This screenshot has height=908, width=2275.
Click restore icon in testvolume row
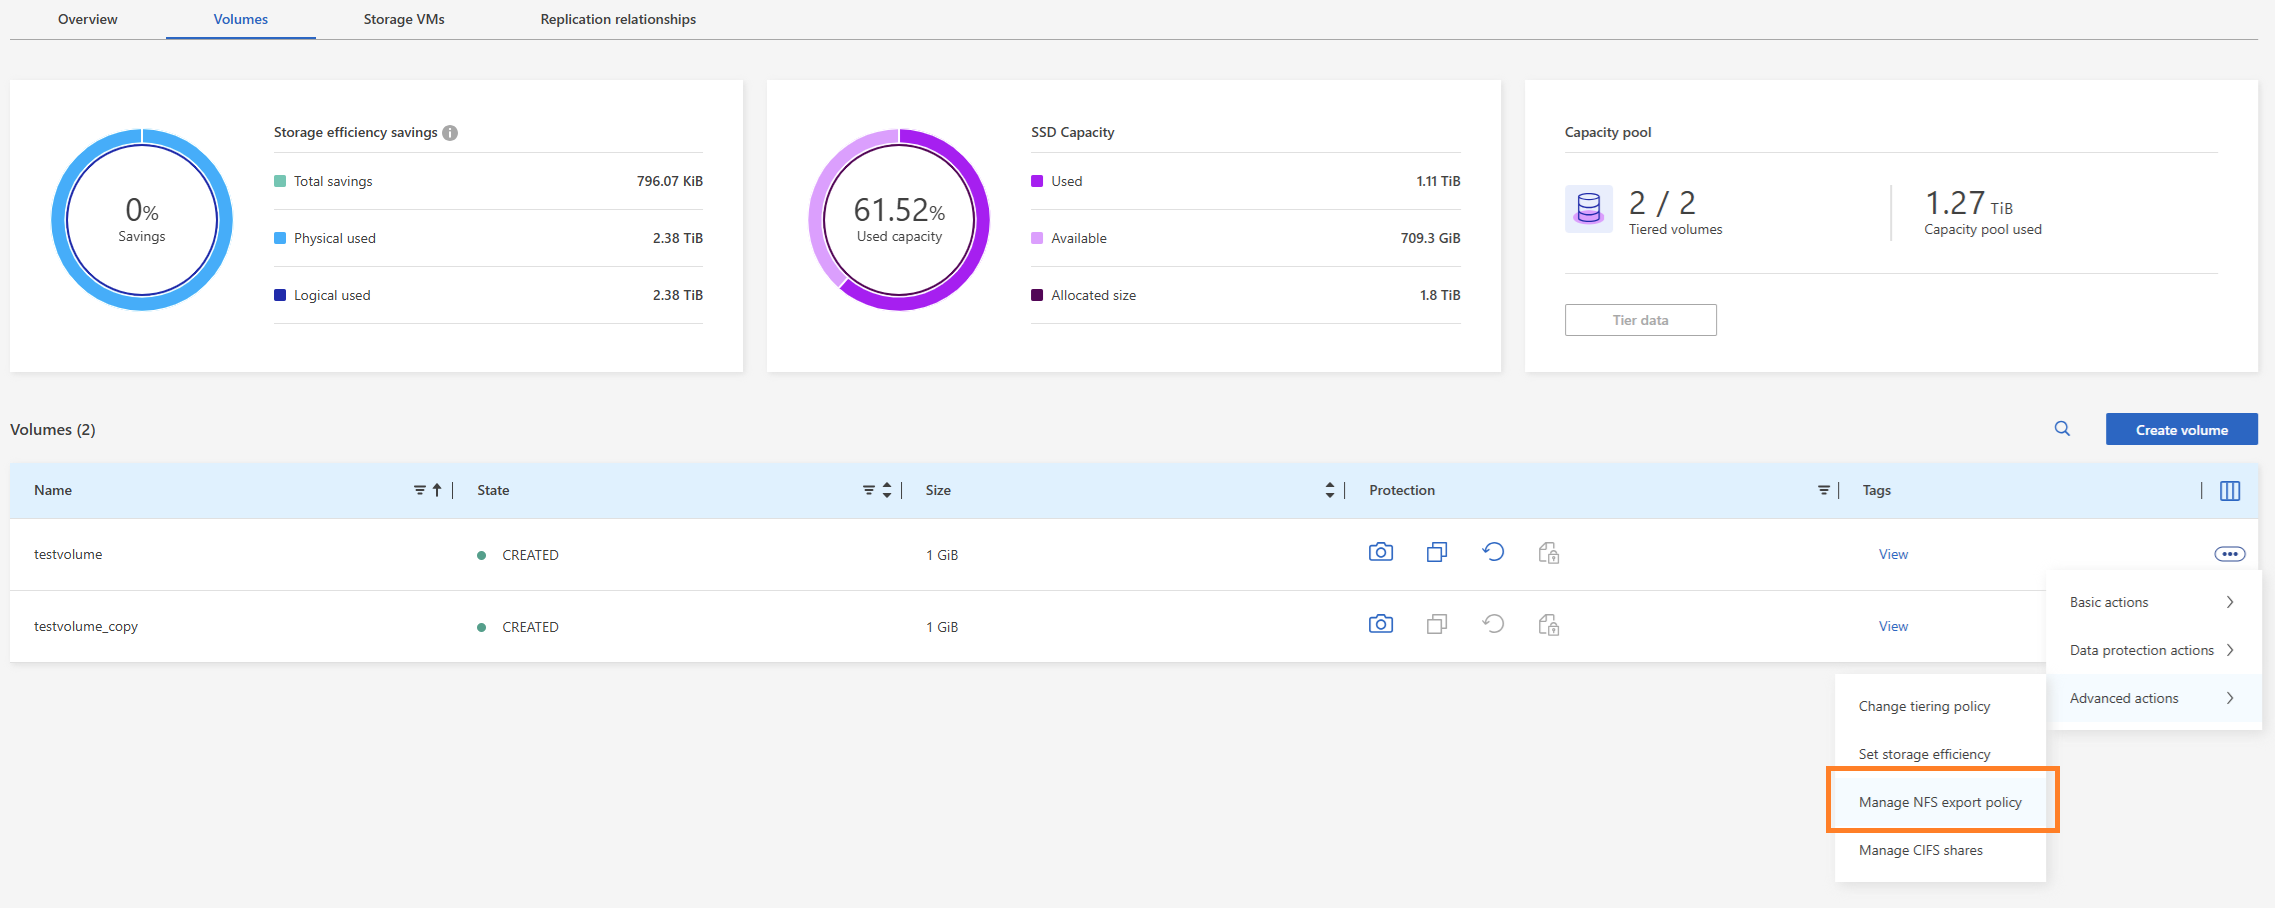click(1492, 553)
